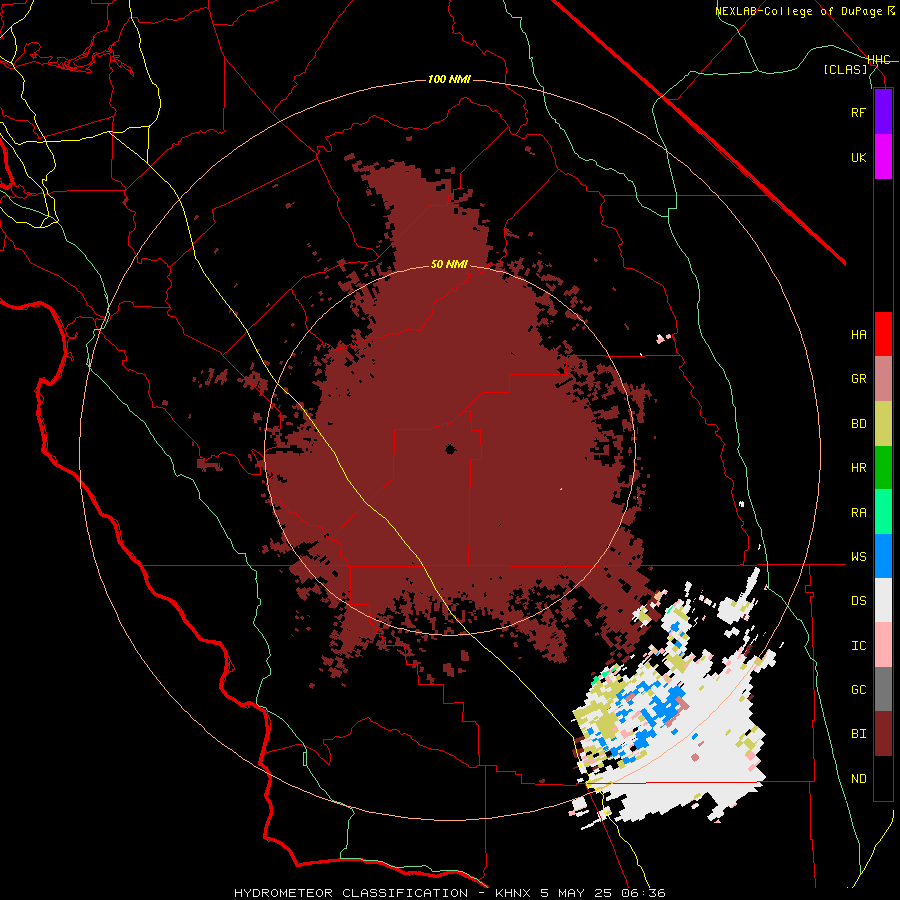Image resolution: width=900 pixels, height=900 pixels.
Task: Click the HHC product code label
Action: (879, 60)
